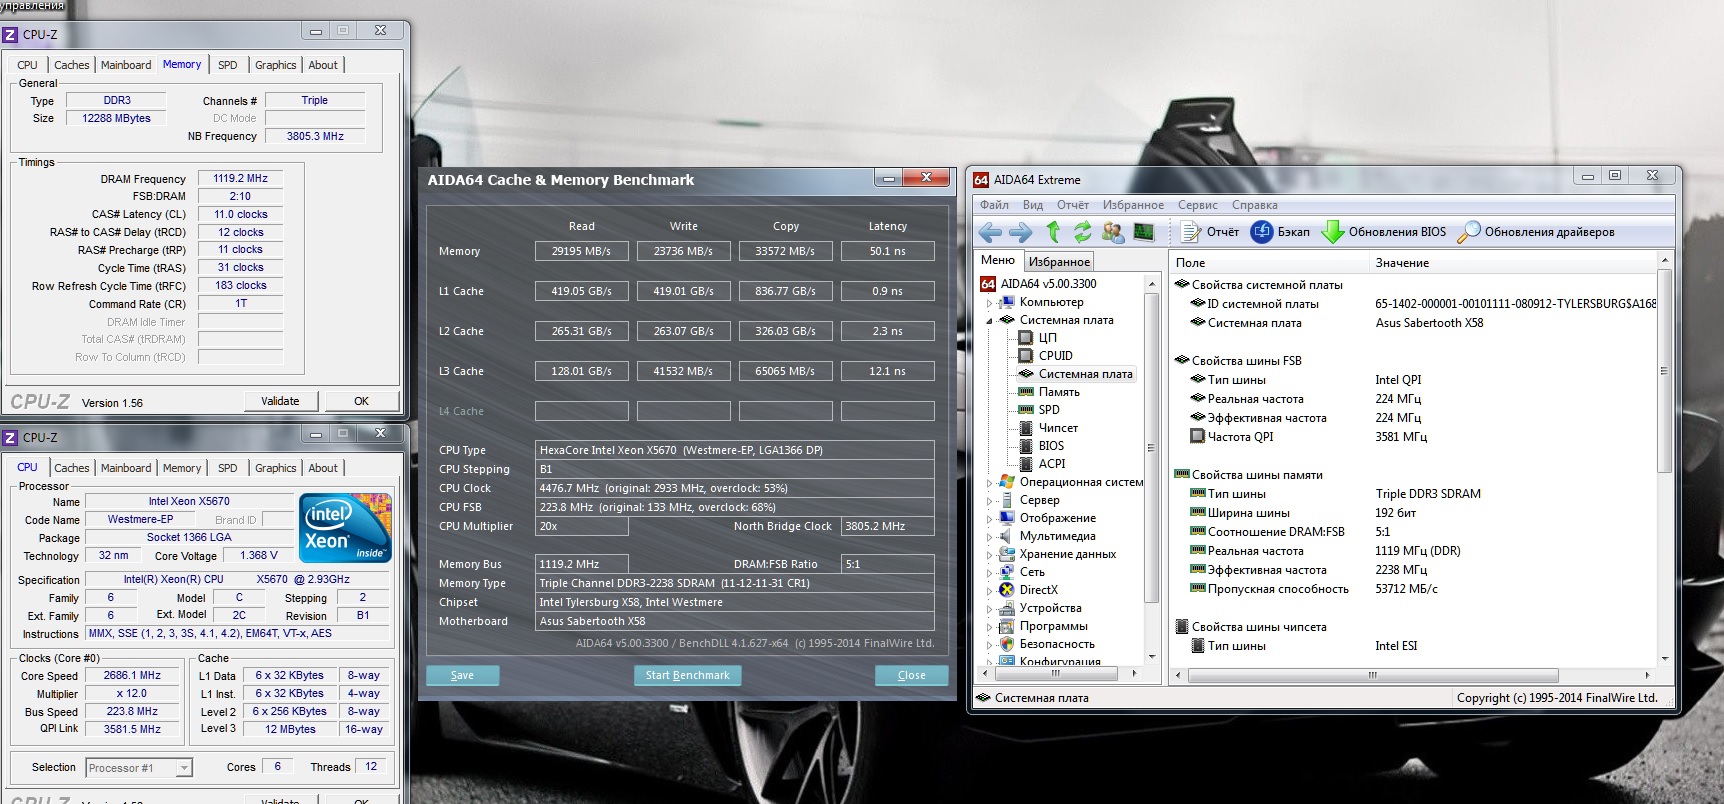Select the ACPI icon in the tree
1724x804 pixels.
(1025, 464)
